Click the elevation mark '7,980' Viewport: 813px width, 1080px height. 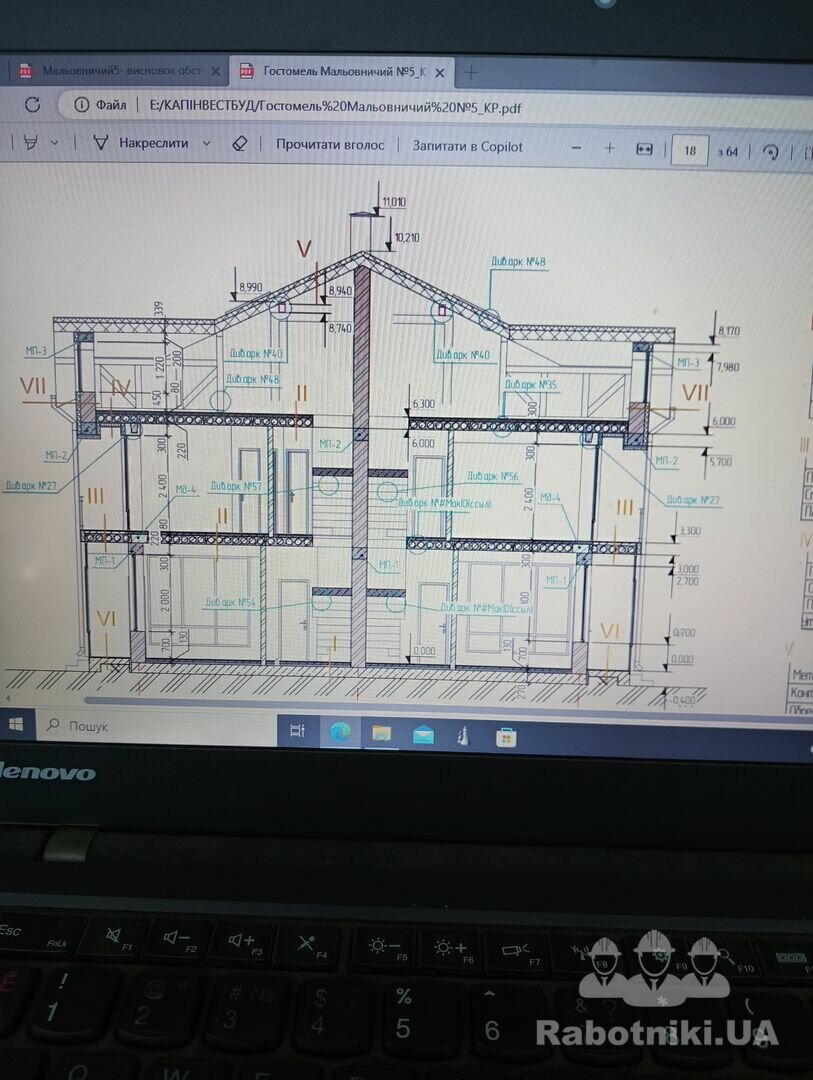tap(728, 366)
